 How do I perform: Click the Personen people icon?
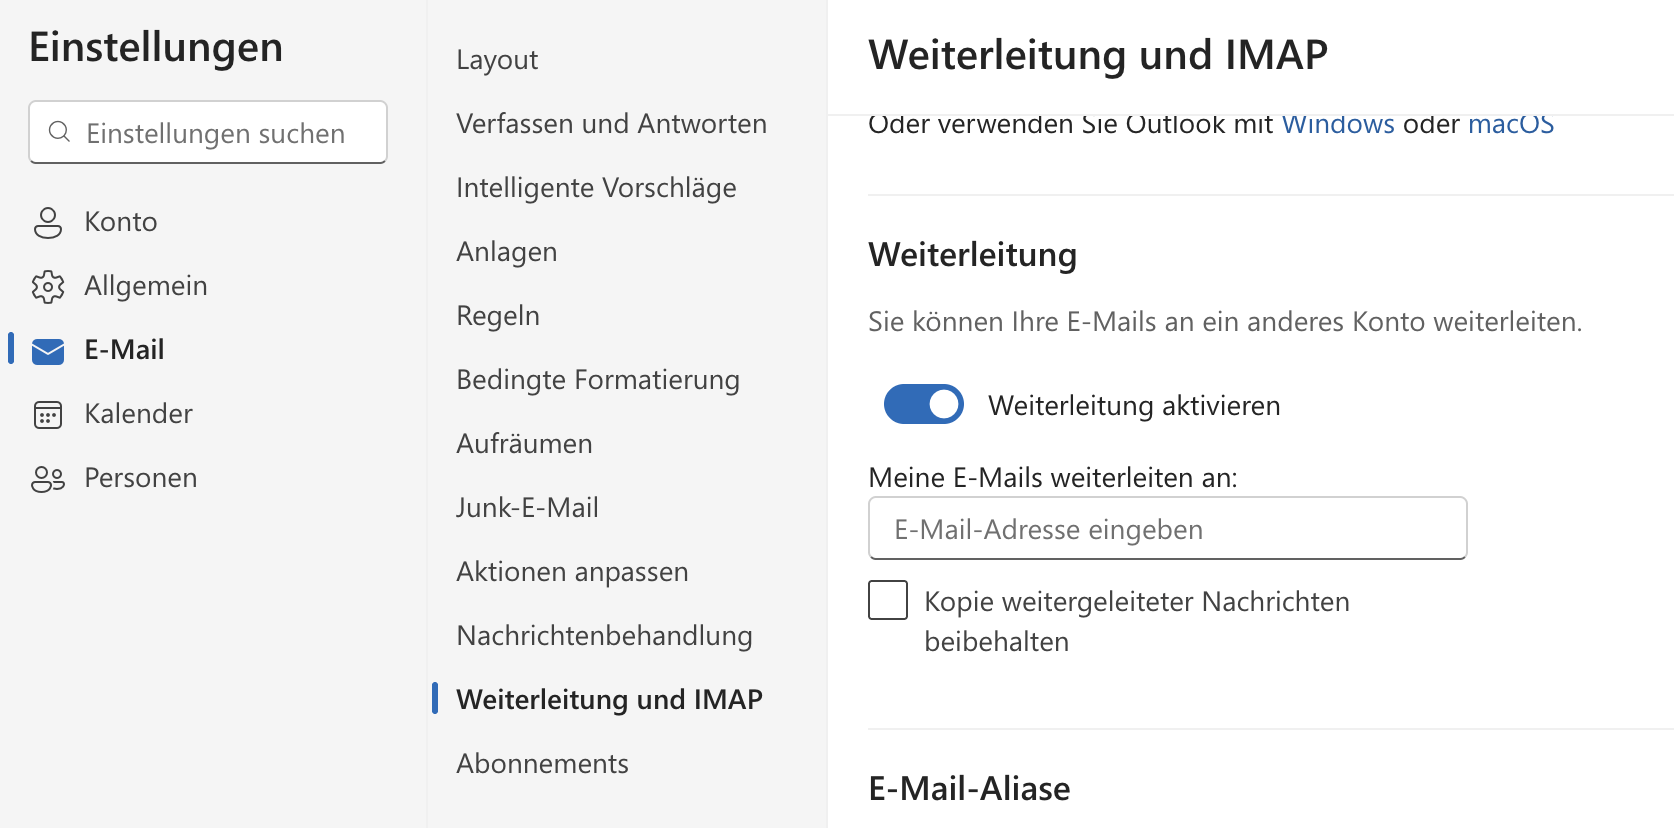click(48, 478)
